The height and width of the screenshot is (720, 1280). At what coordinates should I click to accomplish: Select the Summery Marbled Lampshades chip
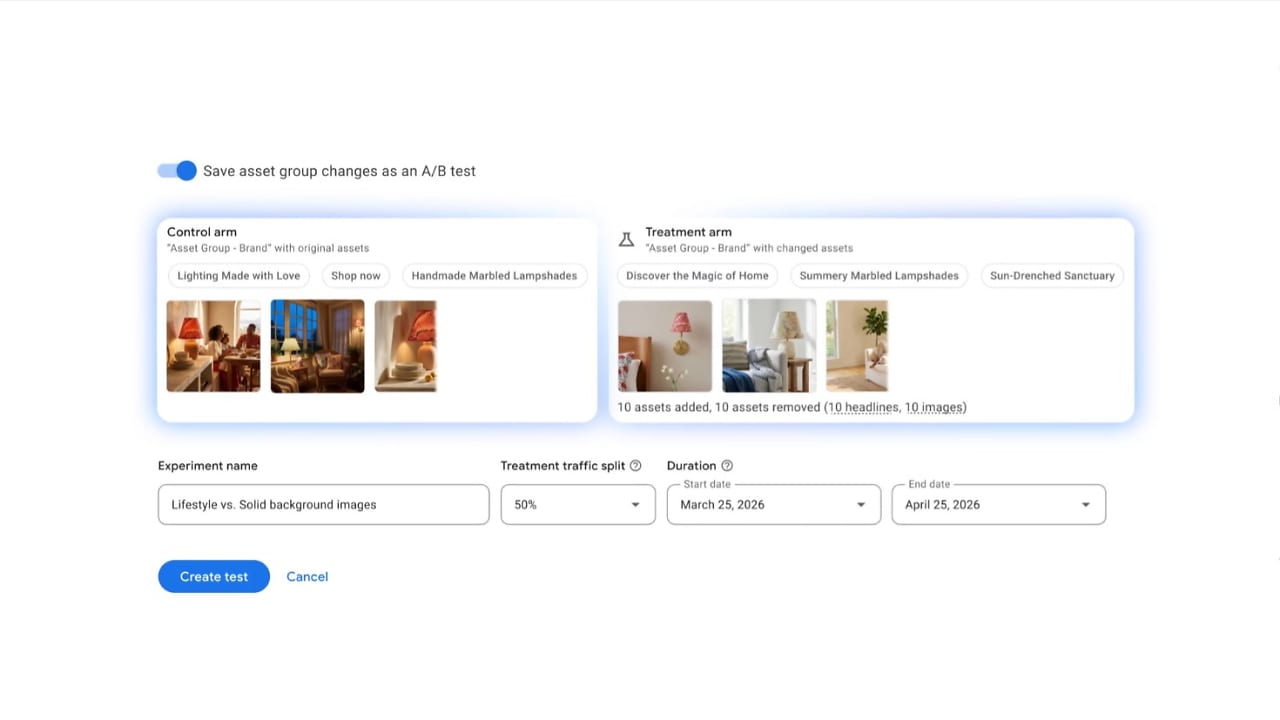pos(879,276)
